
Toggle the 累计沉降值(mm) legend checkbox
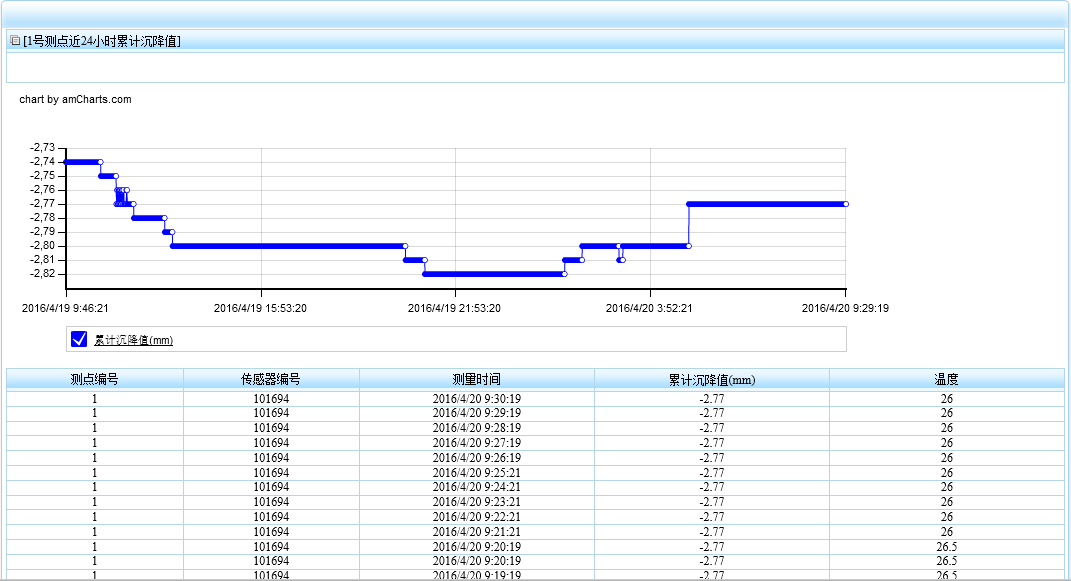point(80,340)
